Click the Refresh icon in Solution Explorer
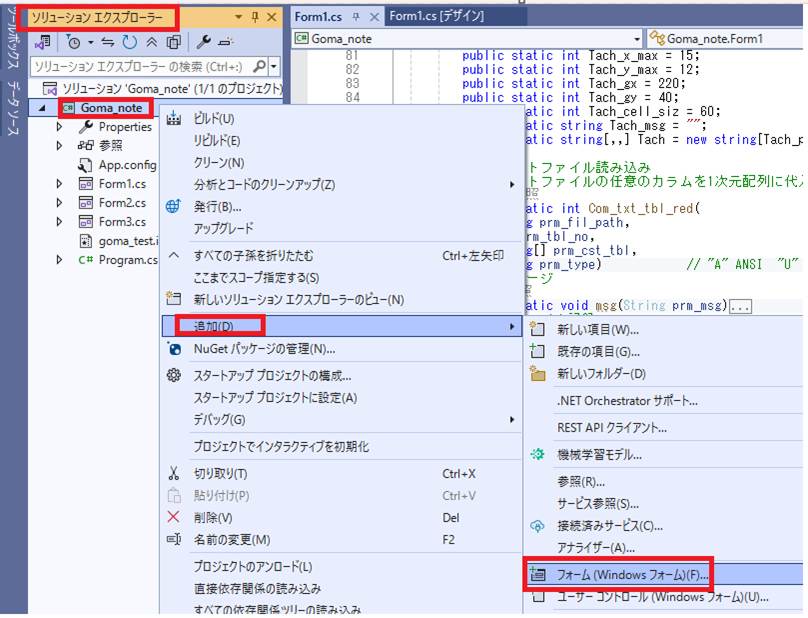Viewport: 808px width, 618px height. [x=130, y=42]
